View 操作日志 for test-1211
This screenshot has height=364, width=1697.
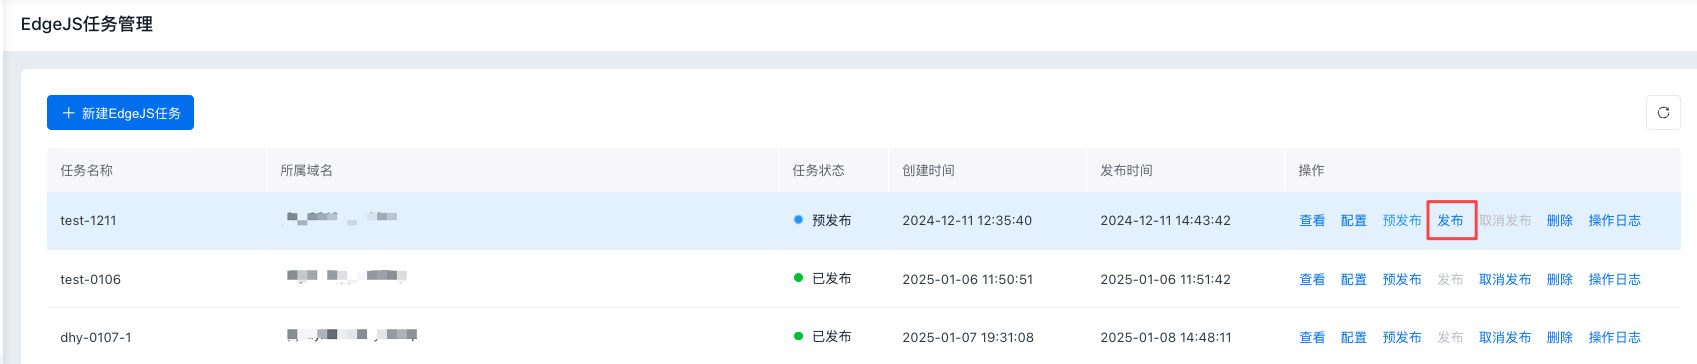1615,221
